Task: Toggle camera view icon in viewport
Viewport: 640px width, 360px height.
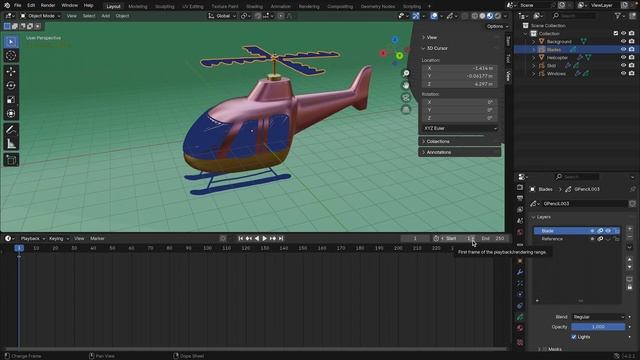Action: [406, 98]
